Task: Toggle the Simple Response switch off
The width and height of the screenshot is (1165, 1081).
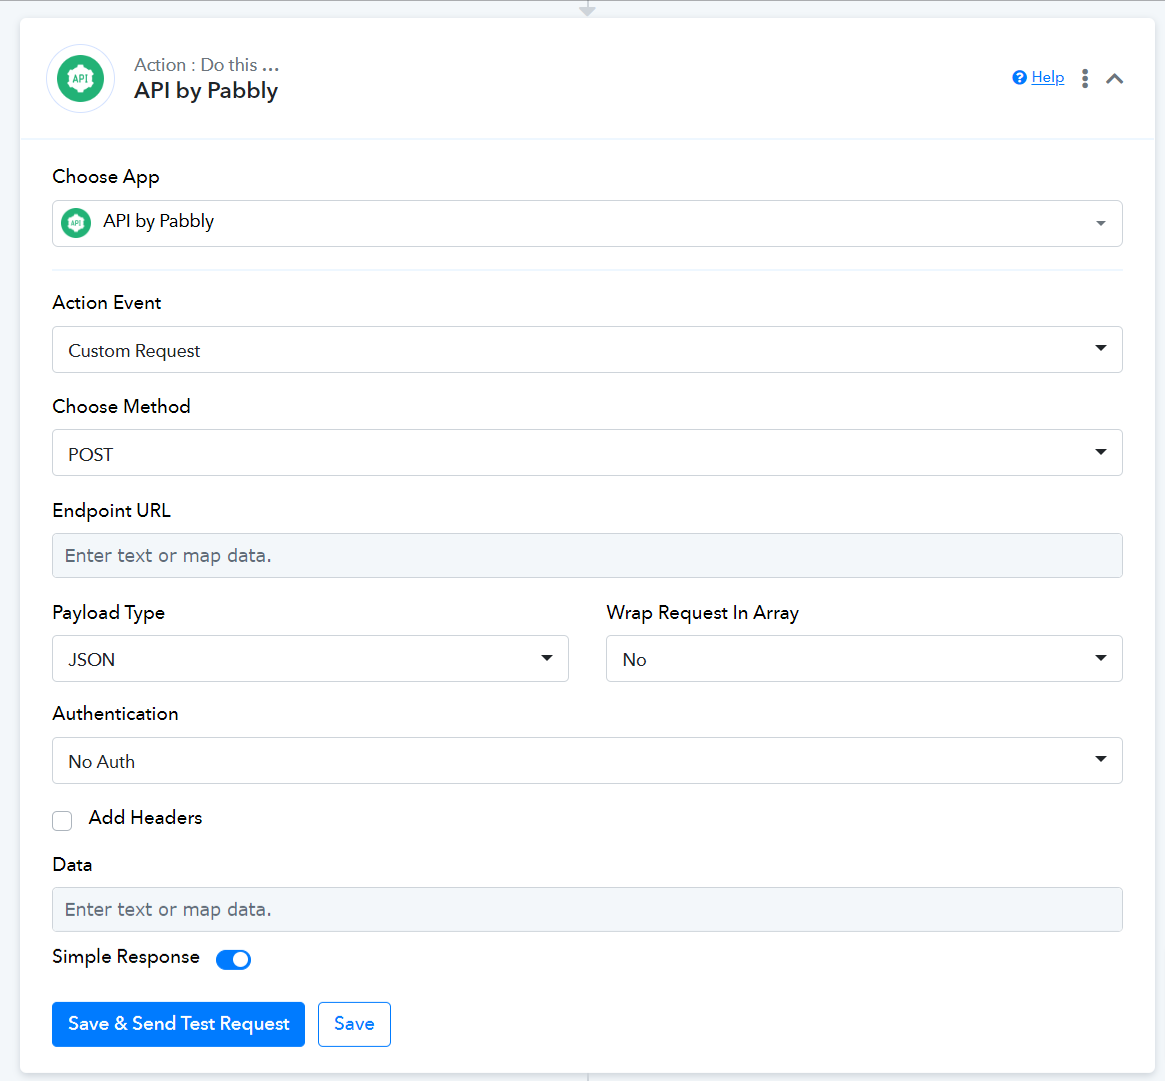Action: point(233,959)
